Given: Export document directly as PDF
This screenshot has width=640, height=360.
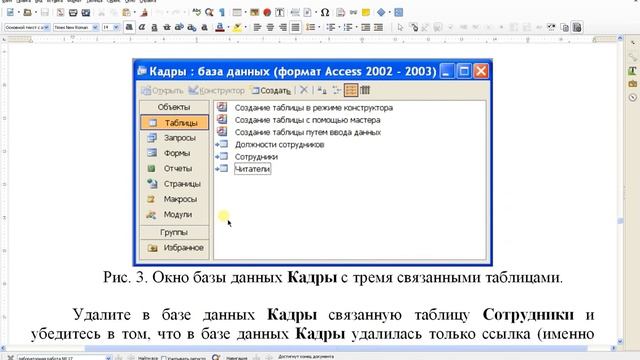Looking at the screenshot, I should coord(60,13).
